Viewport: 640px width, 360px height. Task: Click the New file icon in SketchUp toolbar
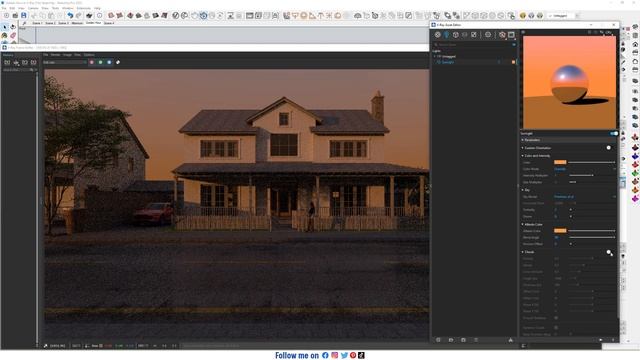pos(7,16)
